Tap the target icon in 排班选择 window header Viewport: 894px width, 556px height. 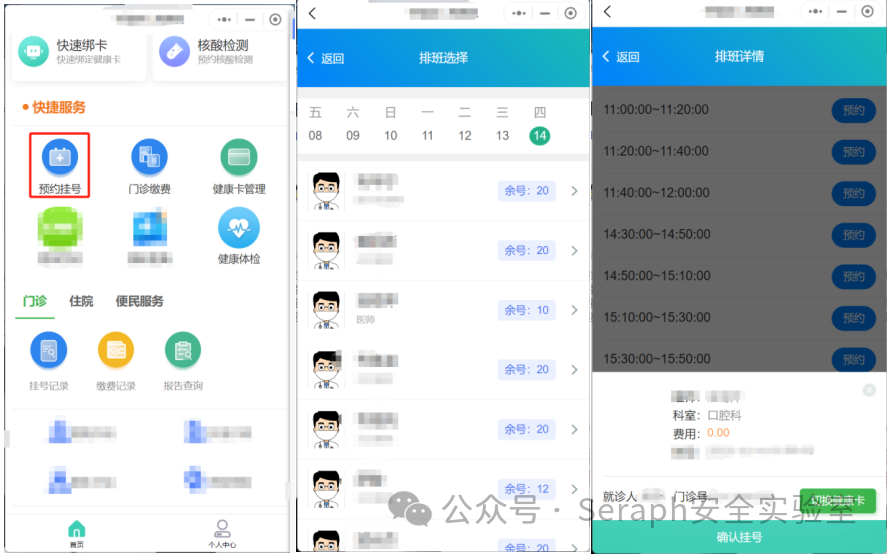coord(571,13)
